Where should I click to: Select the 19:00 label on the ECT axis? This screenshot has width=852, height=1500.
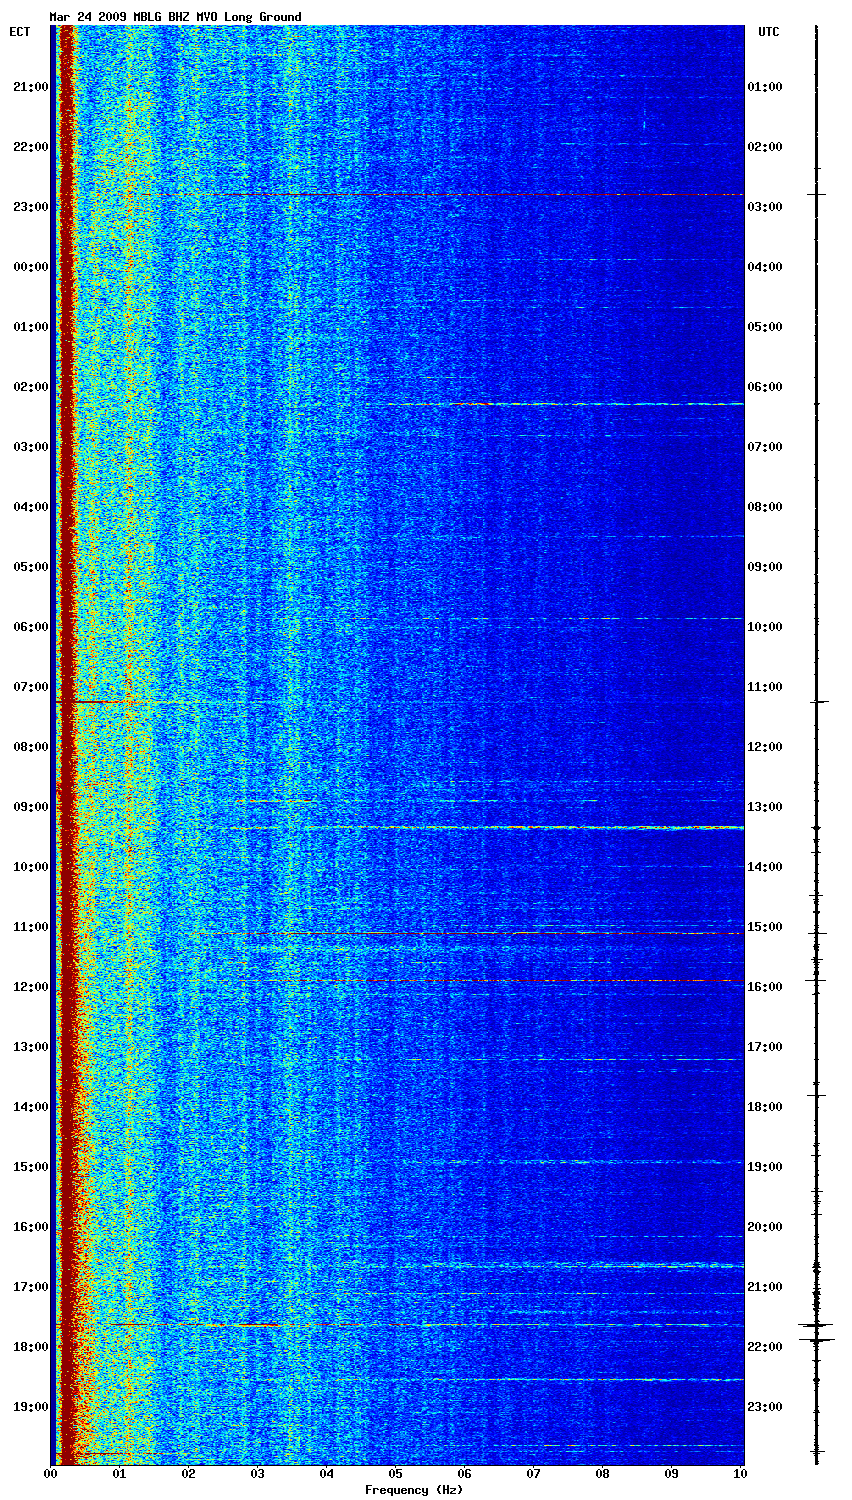[x=31, y=1407]
